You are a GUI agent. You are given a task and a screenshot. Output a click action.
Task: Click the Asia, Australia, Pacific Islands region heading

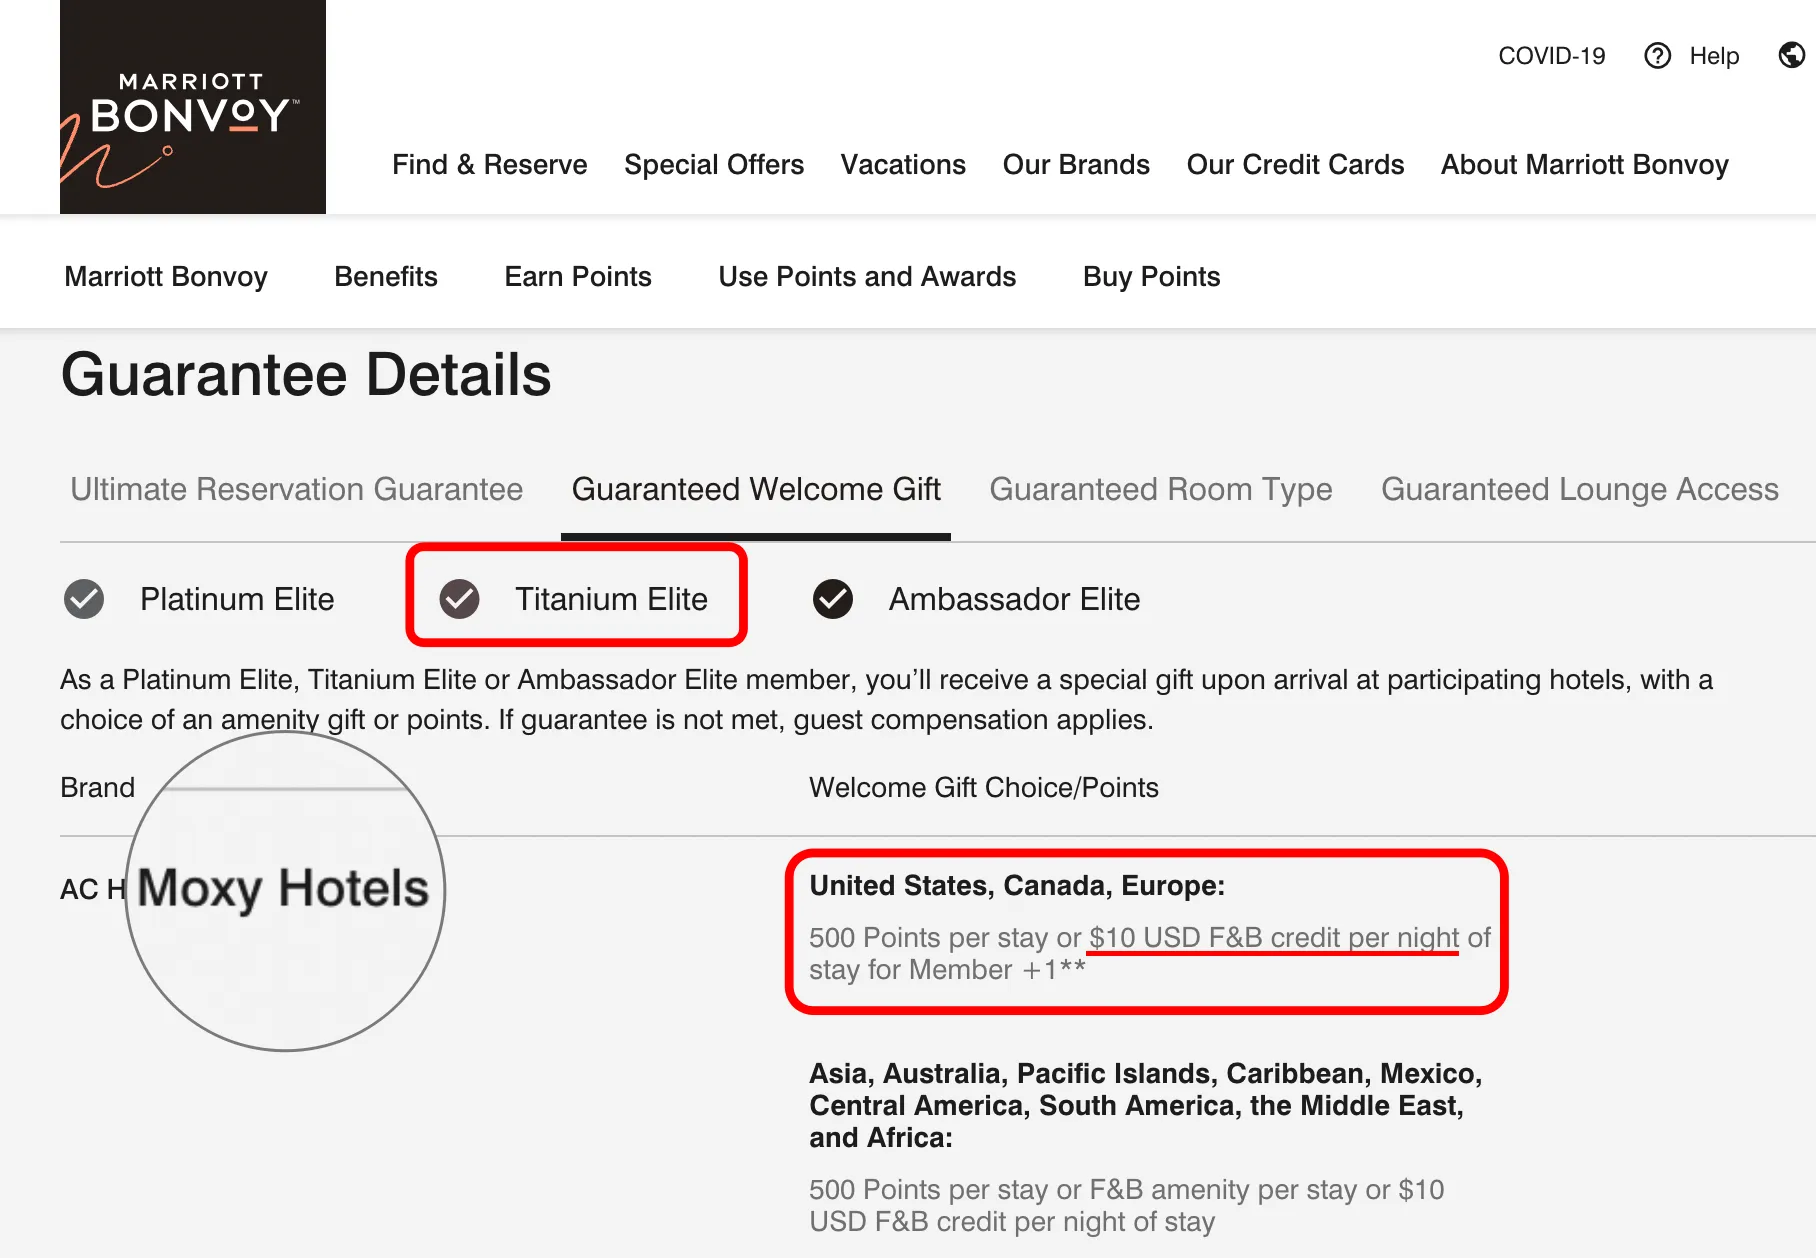pyautogui.click(x=1146, y=1106)
